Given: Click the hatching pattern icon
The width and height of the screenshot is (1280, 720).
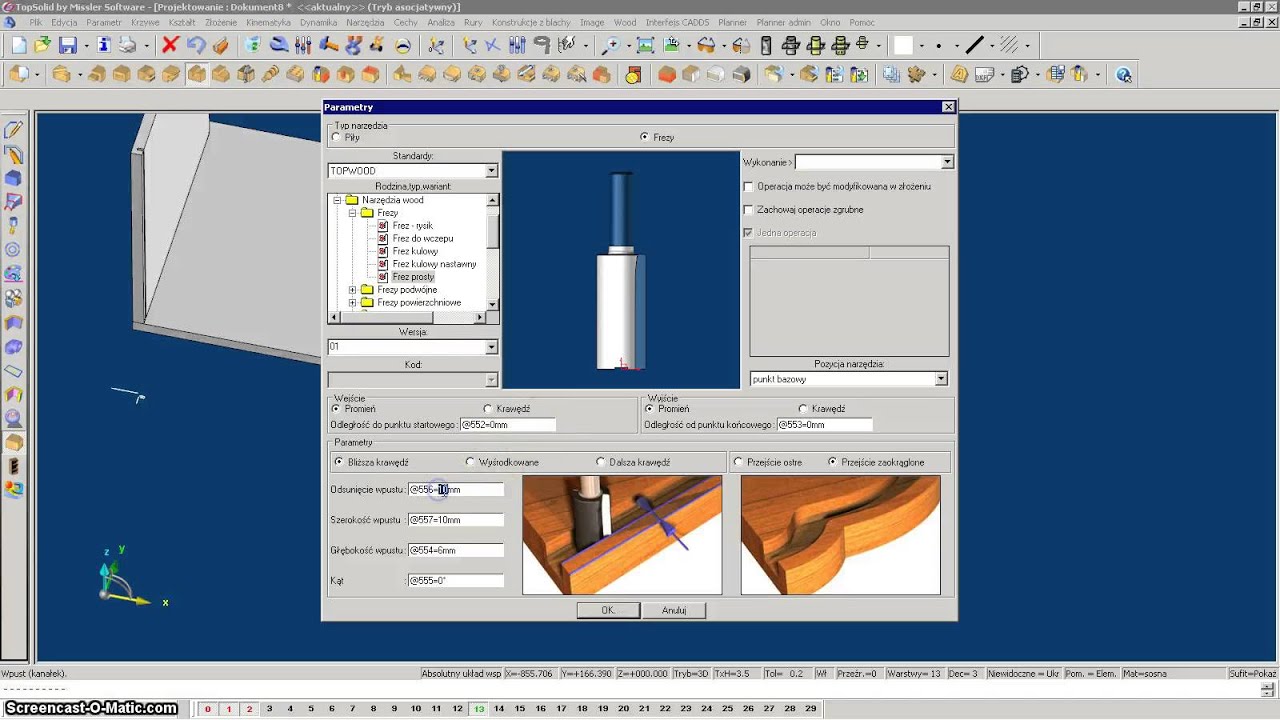Looking at the screenshot, I should (x=1009, y=45).
